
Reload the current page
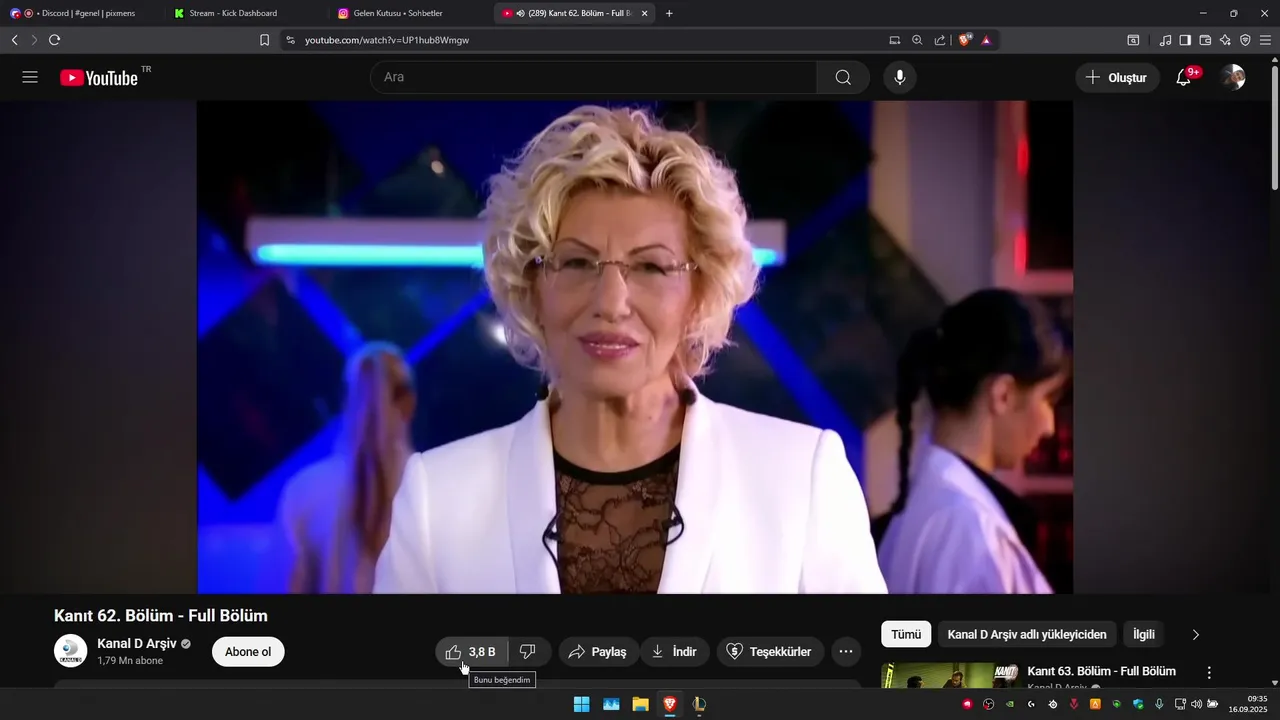click(x=55, y=40)
